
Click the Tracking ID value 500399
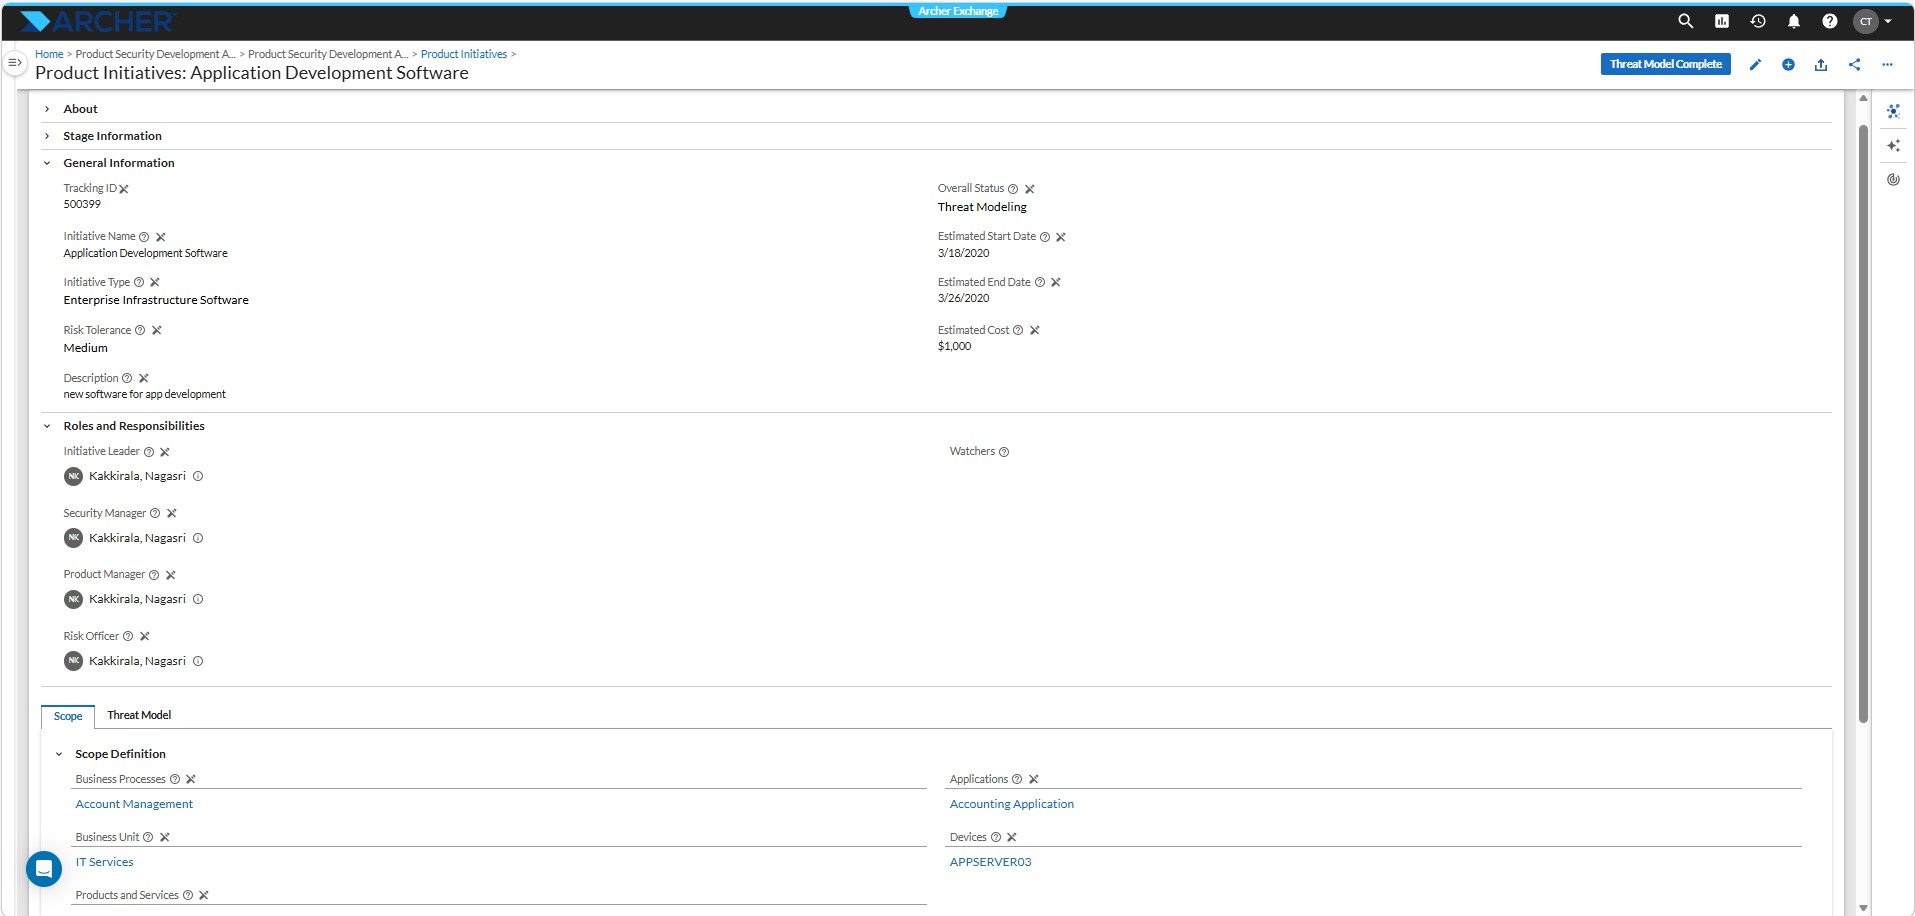click(82, 204)
